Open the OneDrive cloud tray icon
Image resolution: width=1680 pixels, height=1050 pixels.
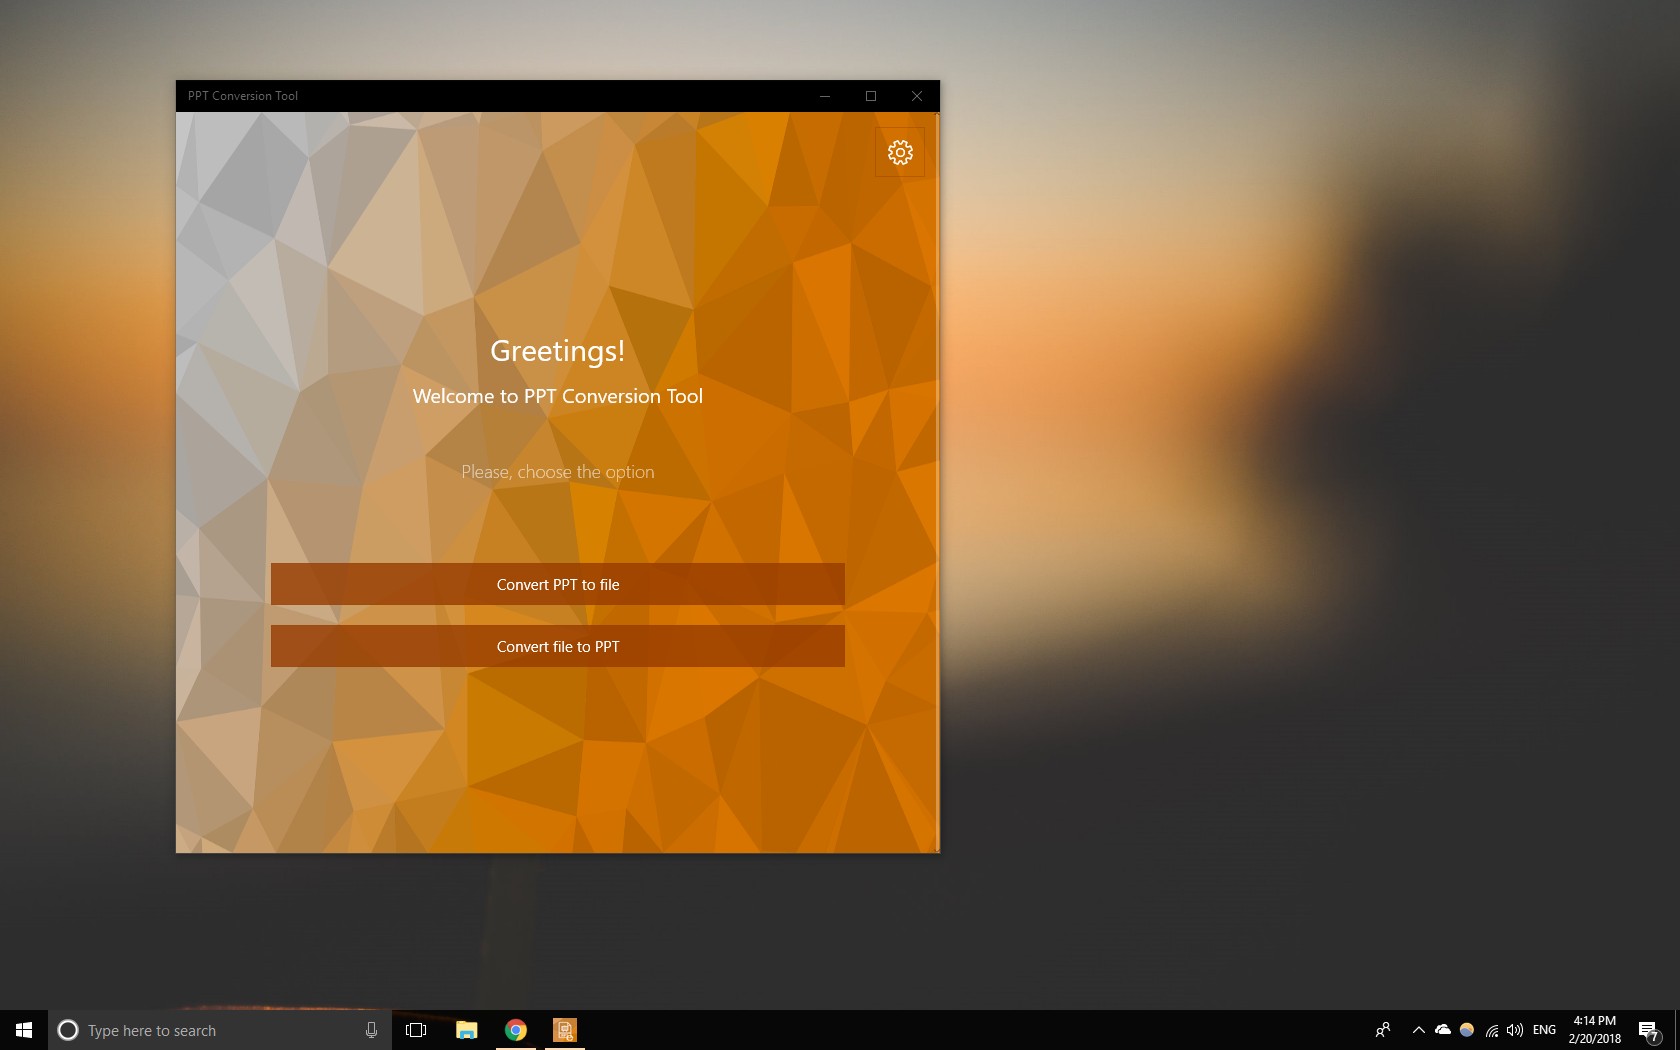click(x=1443, y=1030)
